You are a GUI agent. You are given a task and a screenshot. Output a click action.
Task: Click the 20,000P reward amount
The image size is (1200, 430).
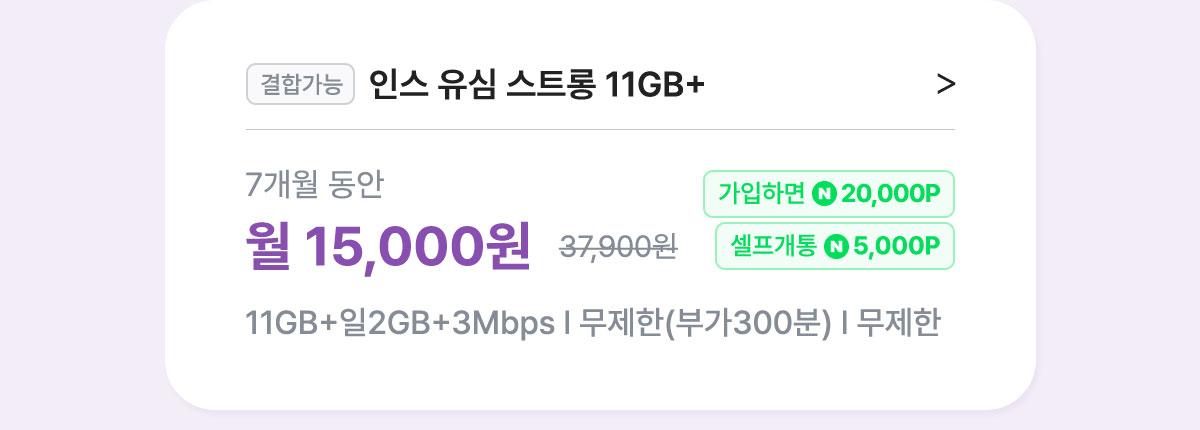tap(891, 194)
